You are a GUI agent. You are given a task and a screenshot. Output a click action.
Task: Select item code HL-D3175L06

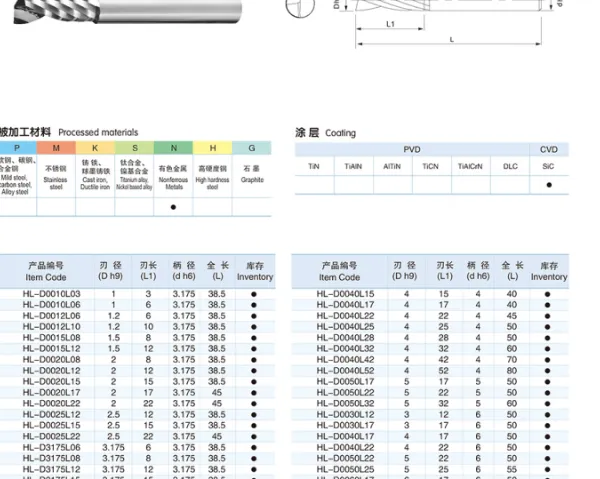coord(52,447)
